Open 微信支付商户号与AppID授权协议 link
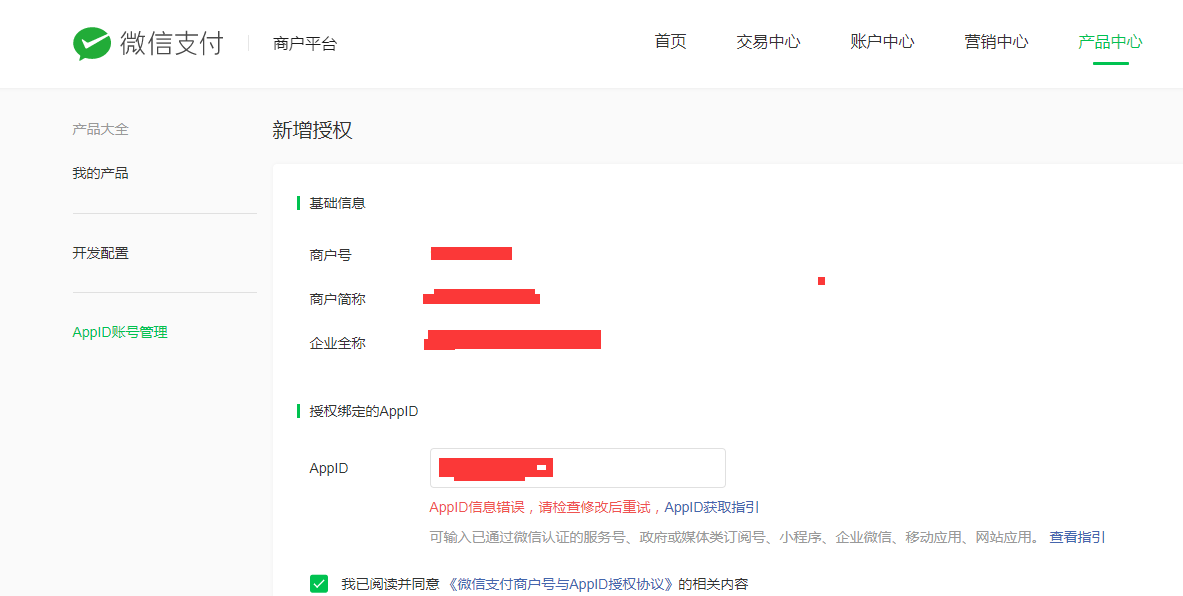Viewport: 1183px width, 596px height. [559, 584]
